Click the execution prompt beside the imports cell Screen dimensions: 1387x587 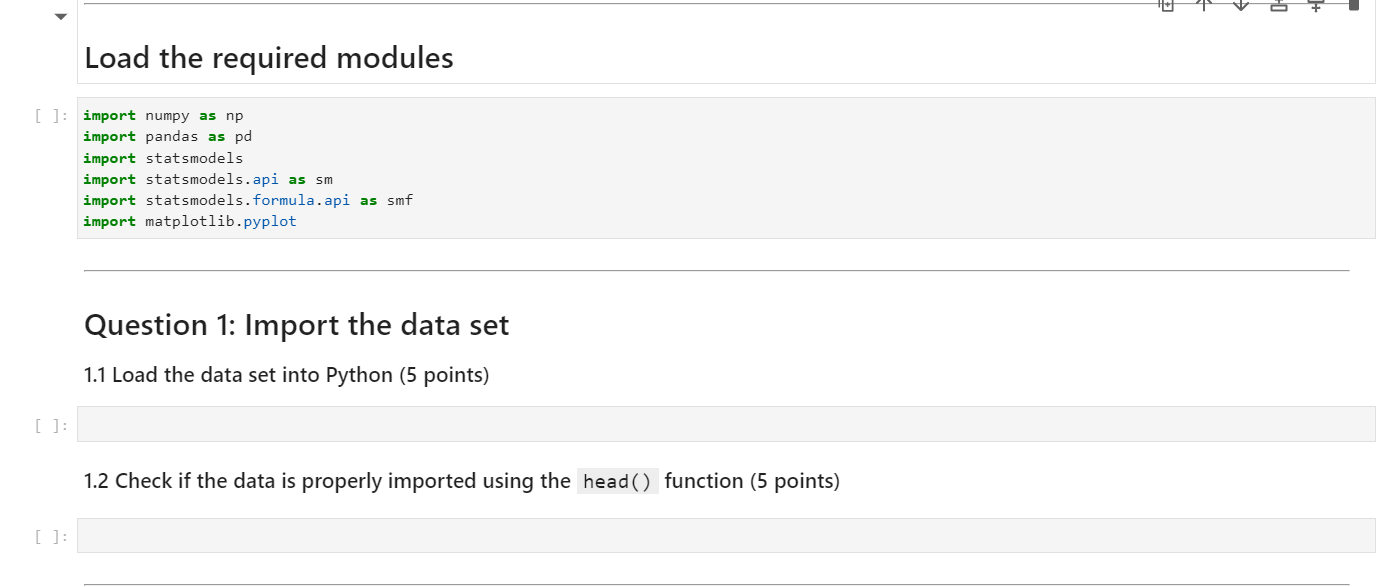pos(50,114)
